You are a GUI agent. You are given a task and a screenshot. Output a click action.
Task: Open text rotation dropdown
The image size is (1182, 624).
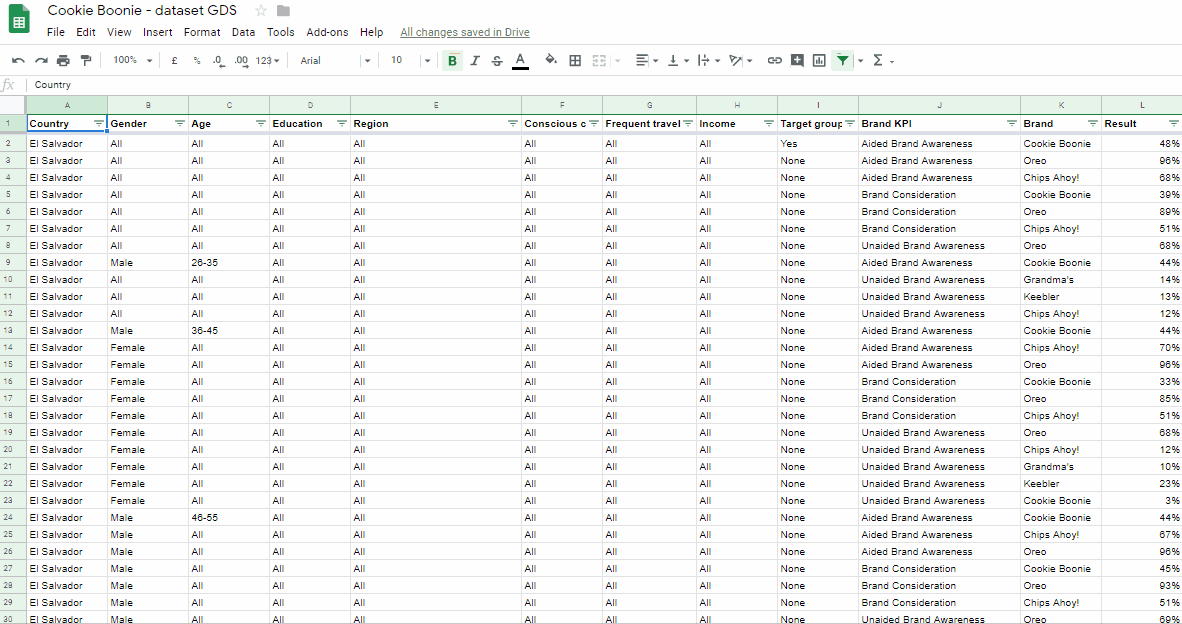point(741,60)
